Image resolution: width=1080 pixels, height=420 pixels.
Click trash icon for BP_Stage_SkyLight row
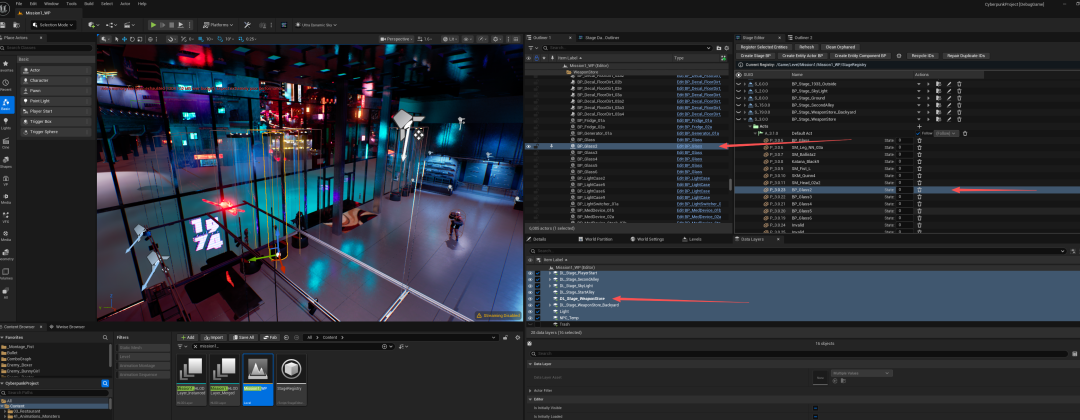pos(959,91)
